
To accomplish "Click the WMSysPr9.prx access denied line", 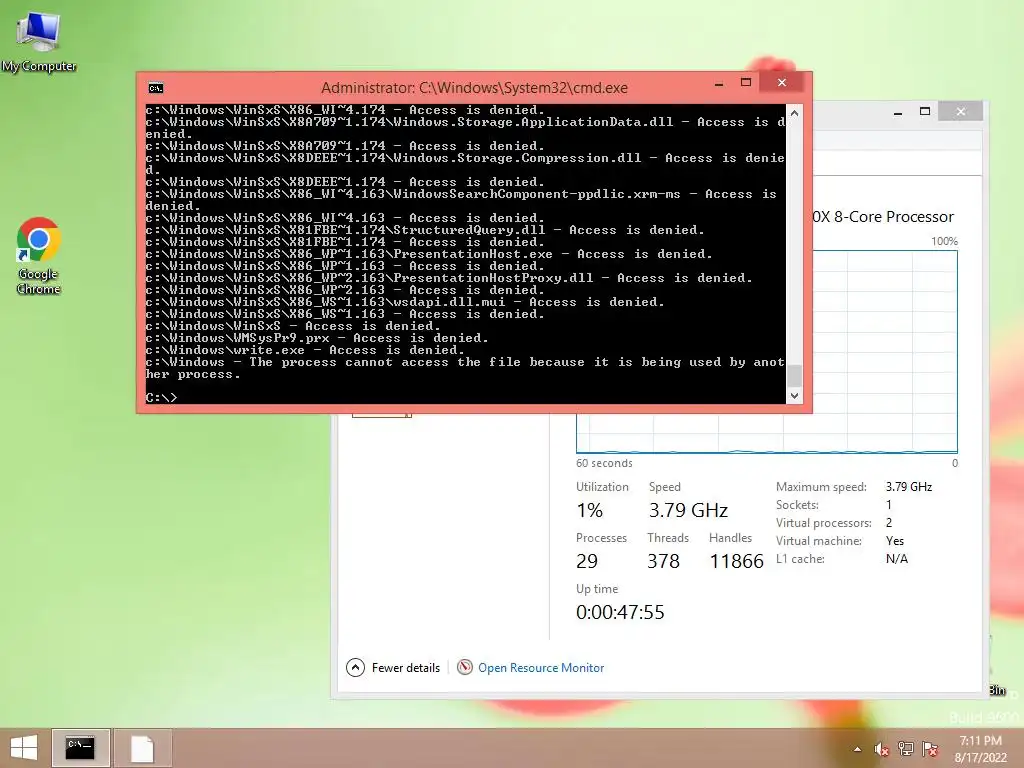I will (317, 338).
